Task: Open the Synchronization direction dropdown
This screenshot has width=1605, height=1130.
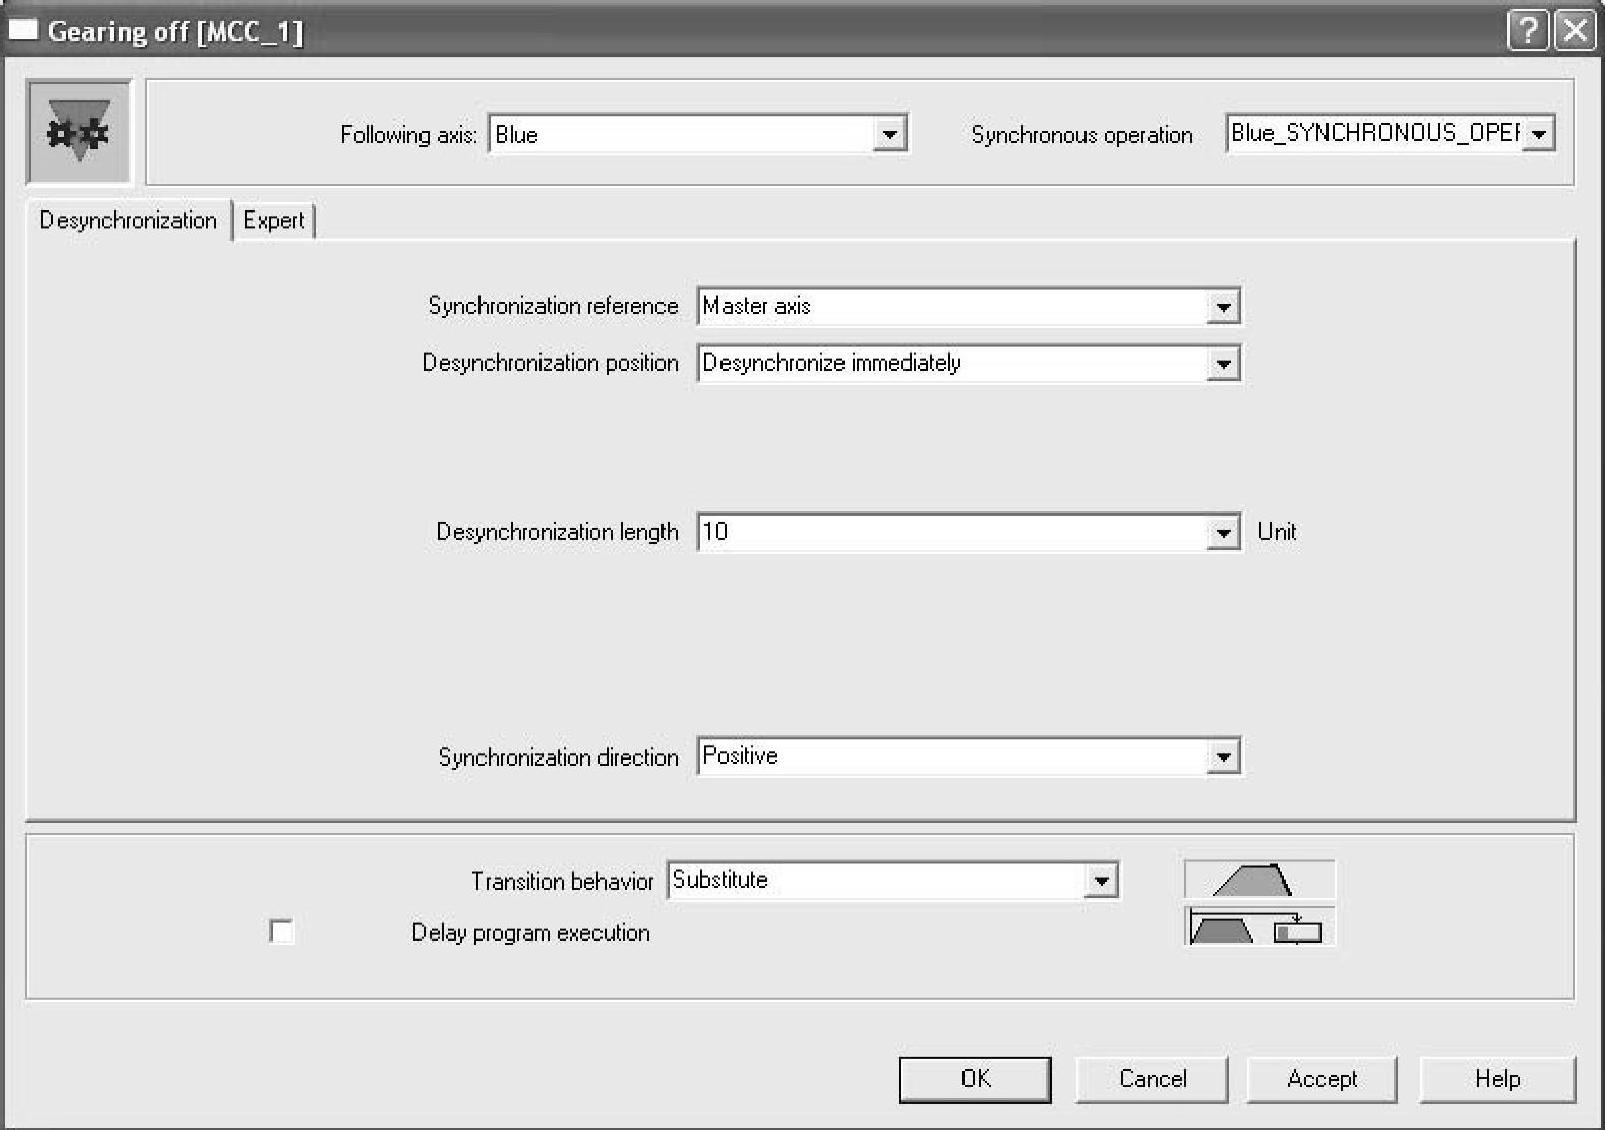Action: click(x=1222, y=757)
